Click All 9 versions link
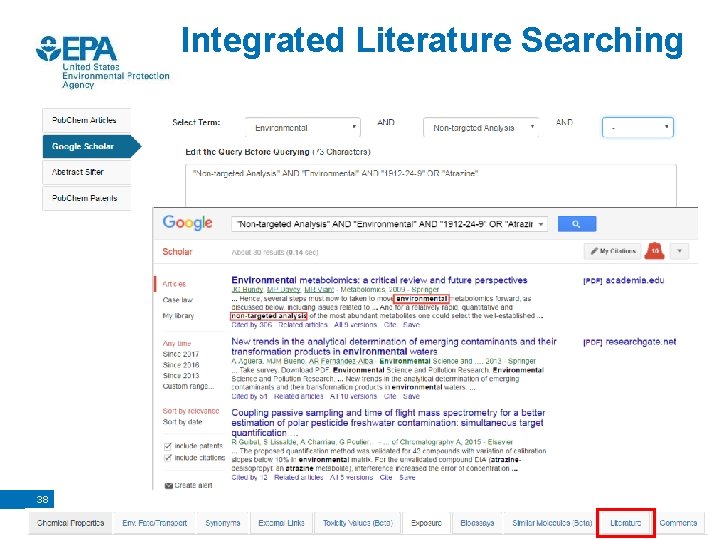Screen dimensions: 720x540 [x=355, y=325]
